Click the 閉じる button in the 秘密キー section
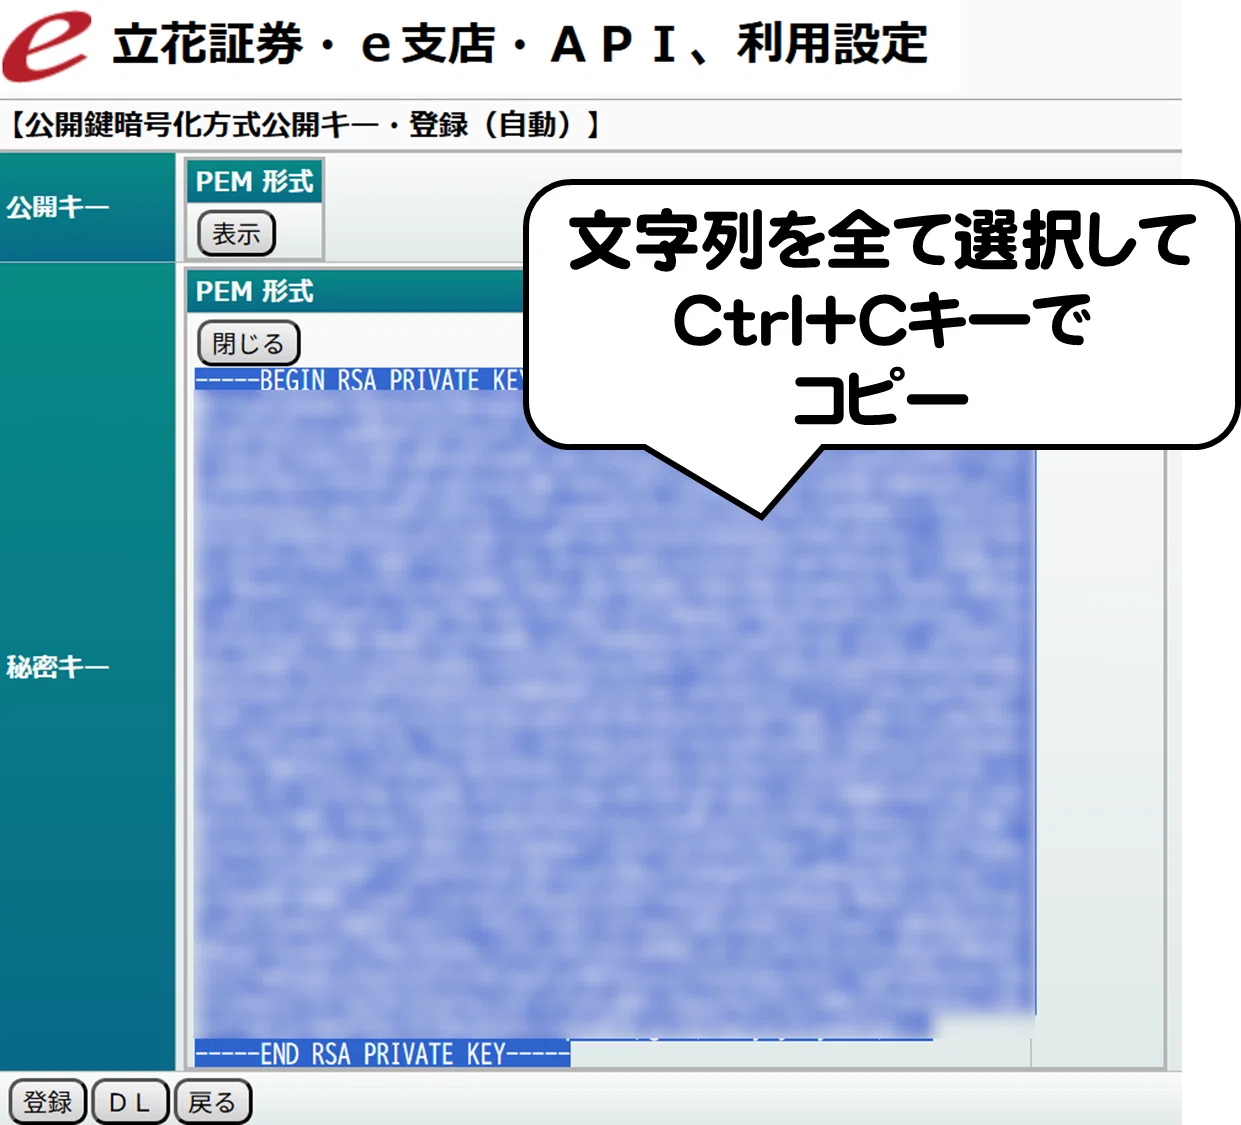Image resolution: width=1241 pixels, height=1125 pixels. (x=248, y=344)
